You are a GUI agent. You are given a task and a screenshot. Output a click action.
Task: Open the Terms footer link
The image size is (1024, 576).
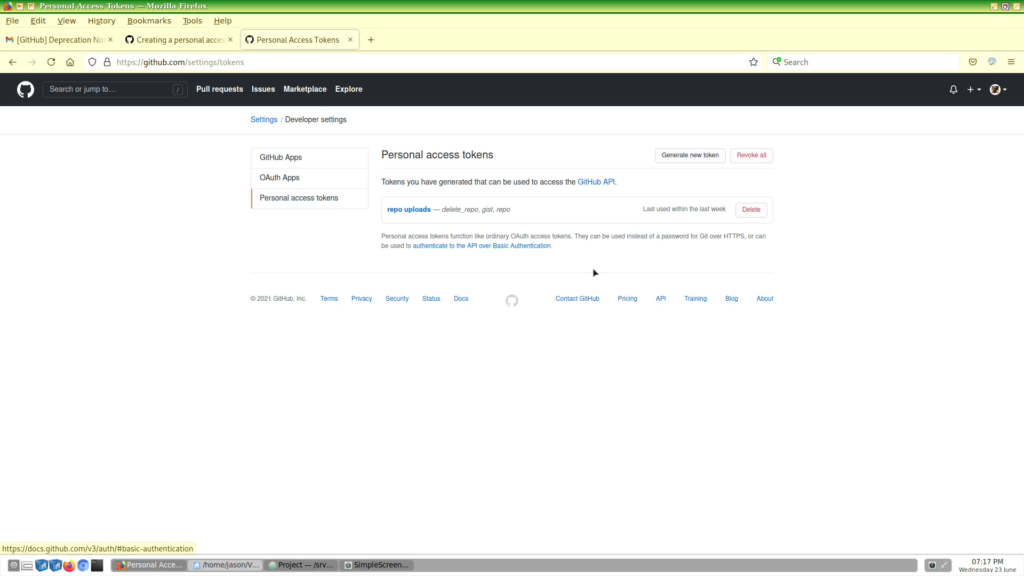pos(329,298)
